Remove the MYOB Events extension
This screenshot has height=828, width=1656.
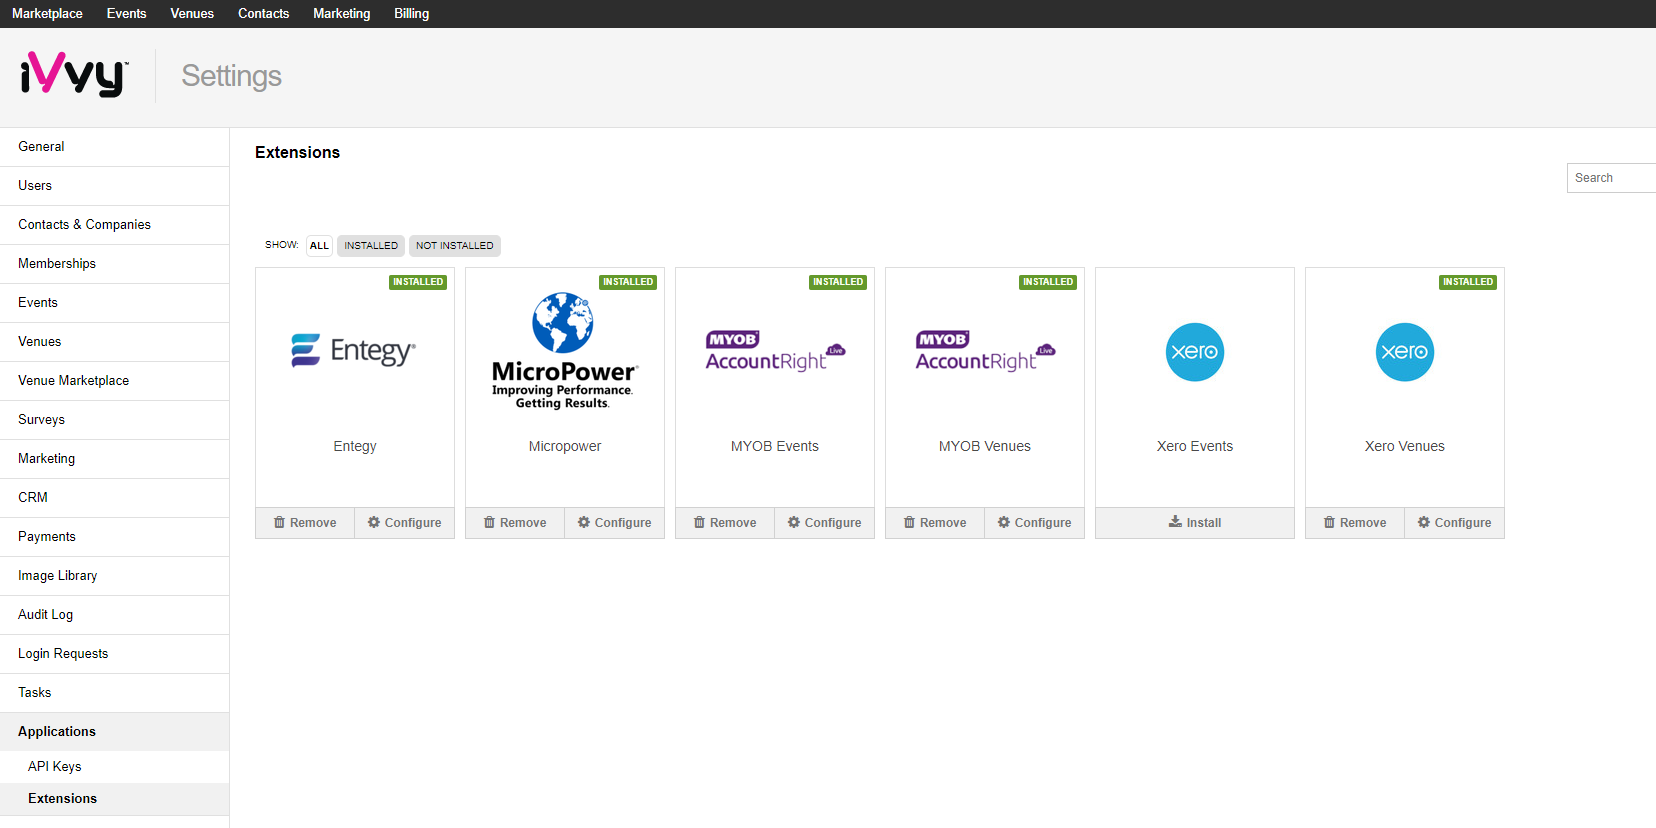tap(725, 523)
